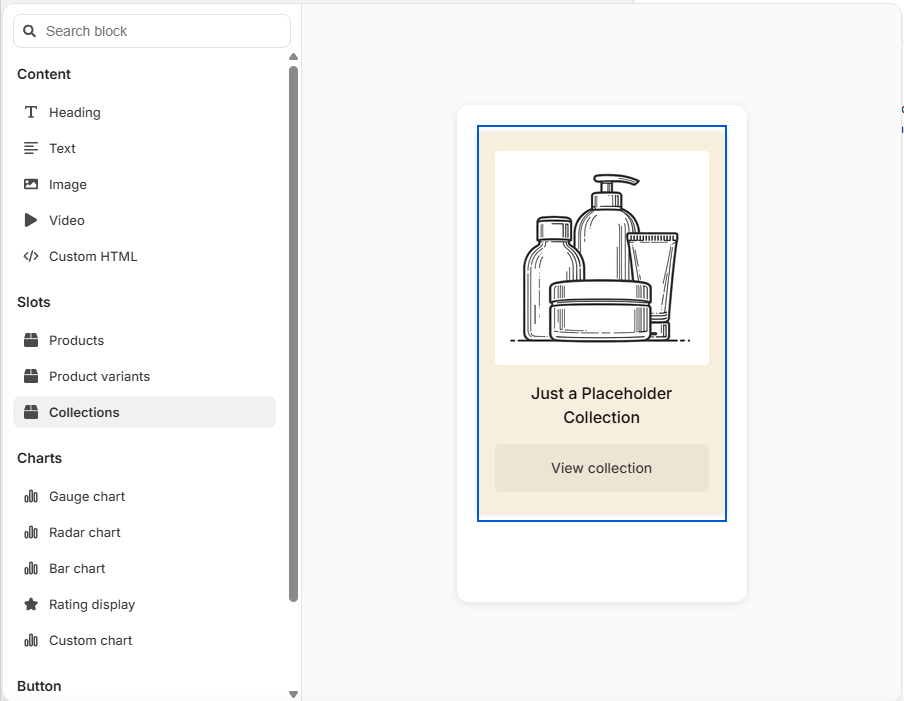The width and height of the screenshot is (904, 701).
Task: Add a Bar chart block
Action: click(x=76, y=568)
